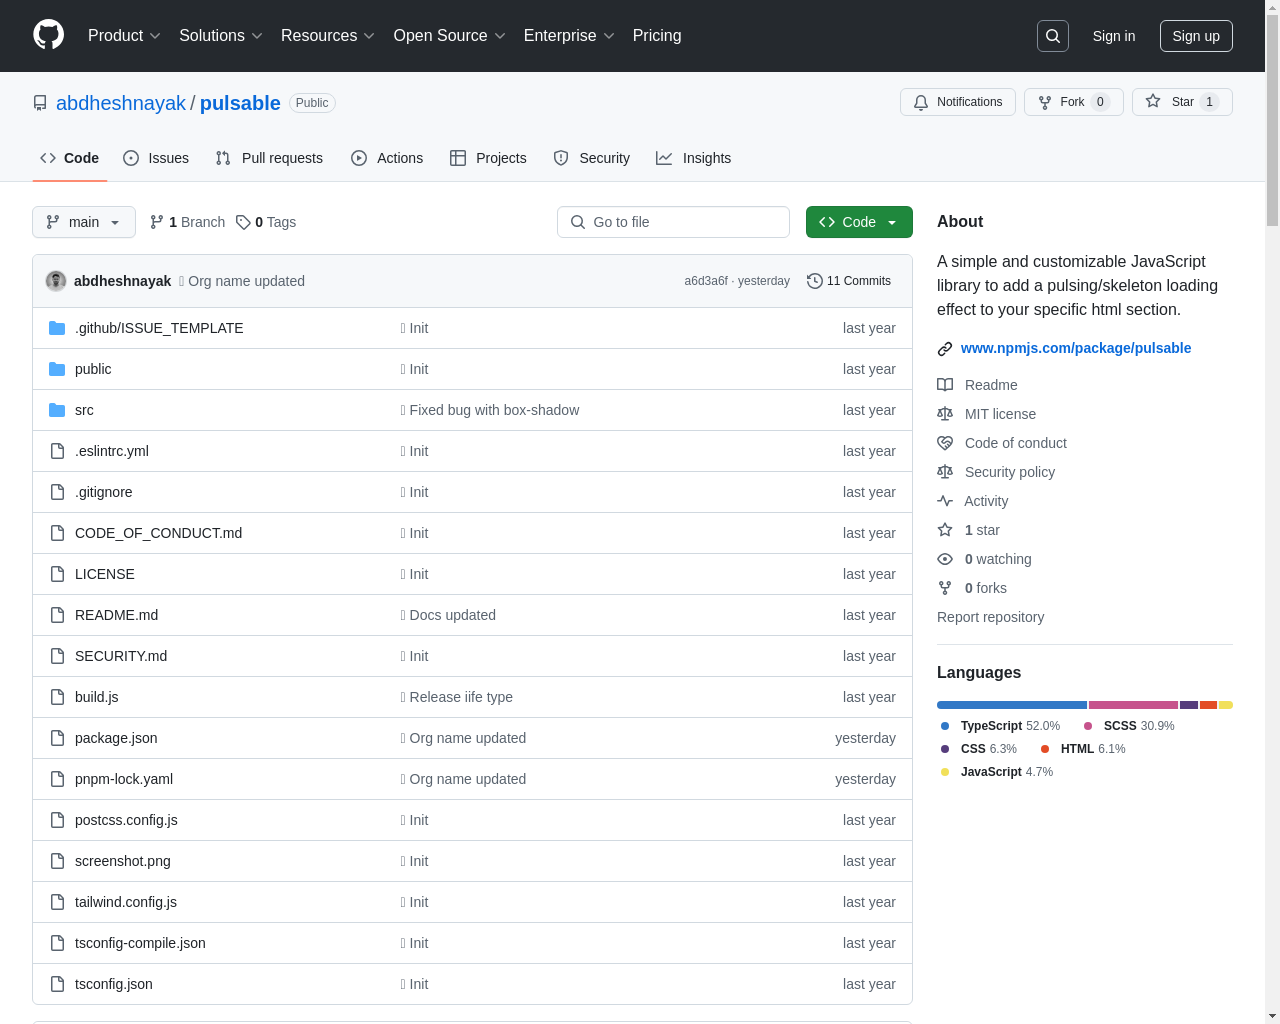Click the file icon for build.js
The height and width of the screenshot is (1024, 1280).
(x=57, y=697)
